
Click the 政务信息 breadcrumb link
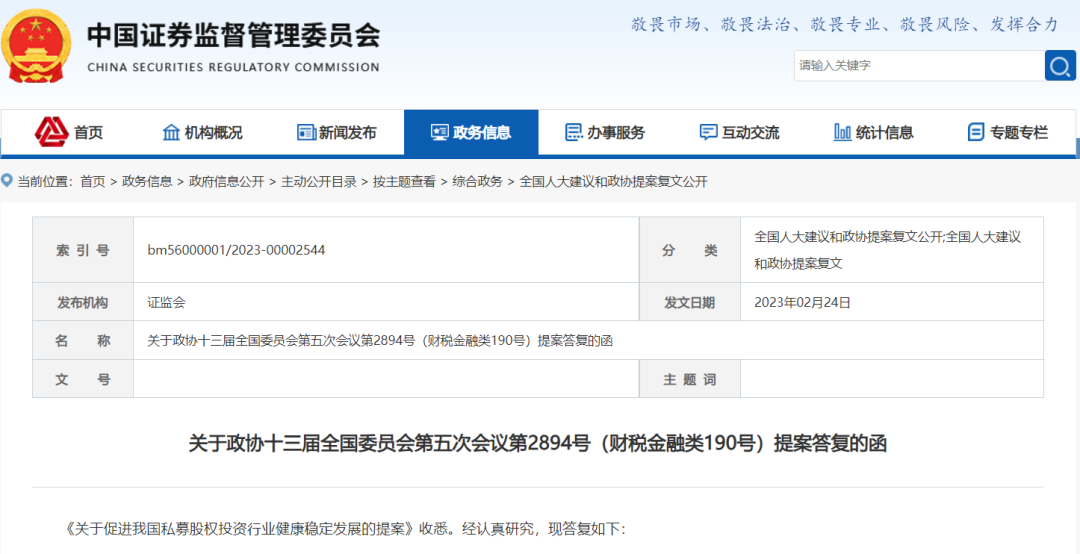click(x=147, y=182)
